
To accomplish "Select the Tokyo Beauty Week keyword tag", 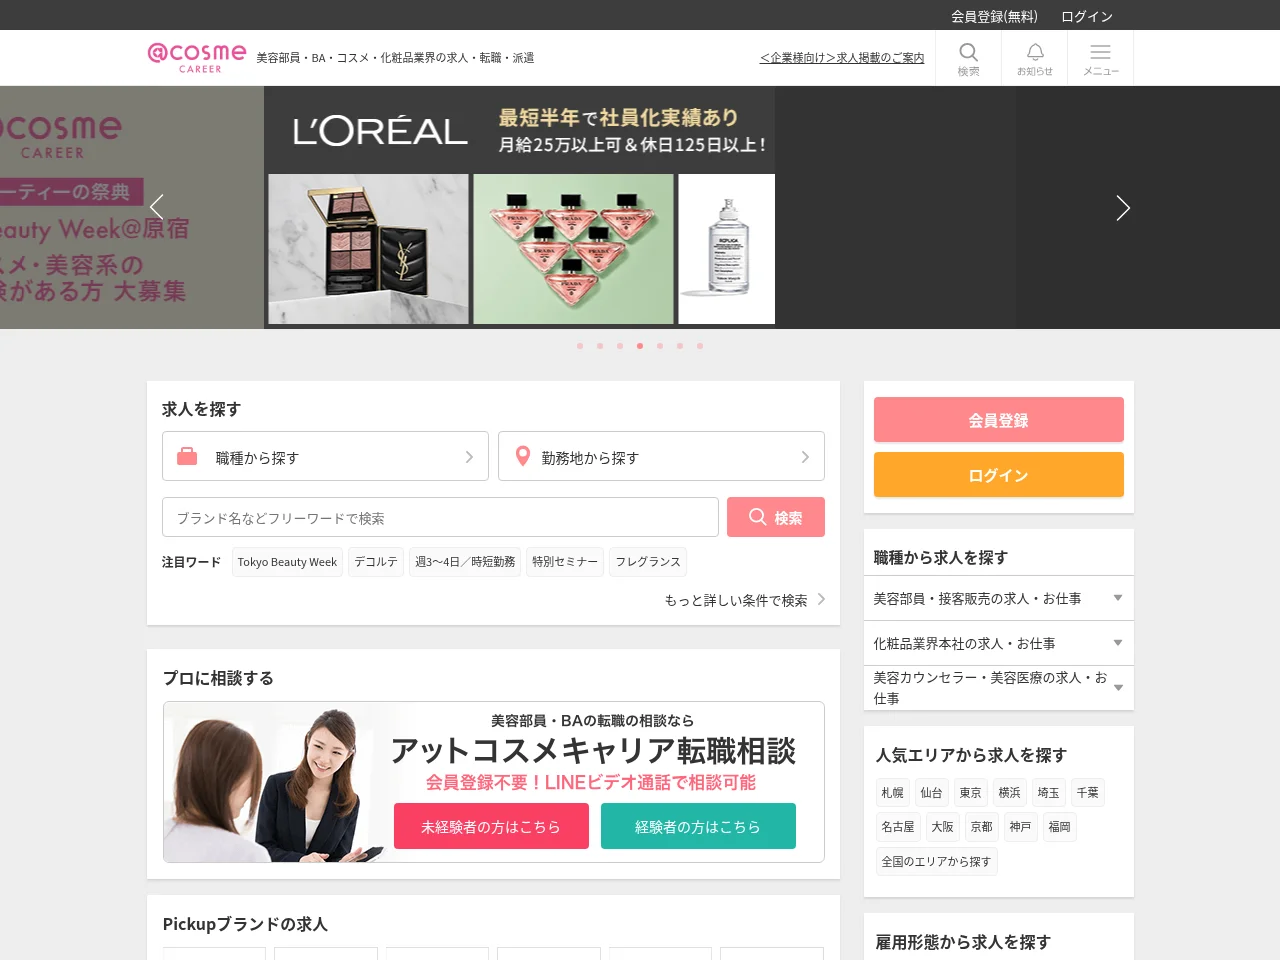I will coord(287,562).
